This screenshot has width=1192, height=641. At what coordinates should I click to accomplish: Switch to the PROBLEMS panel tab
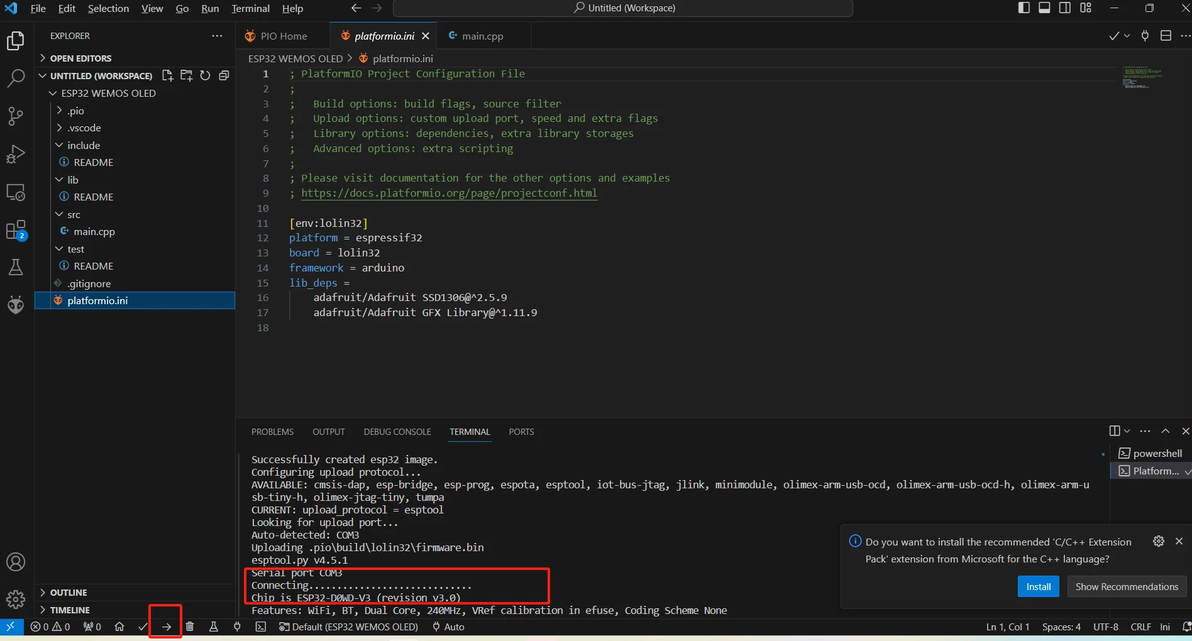click(x=272, y=431)
